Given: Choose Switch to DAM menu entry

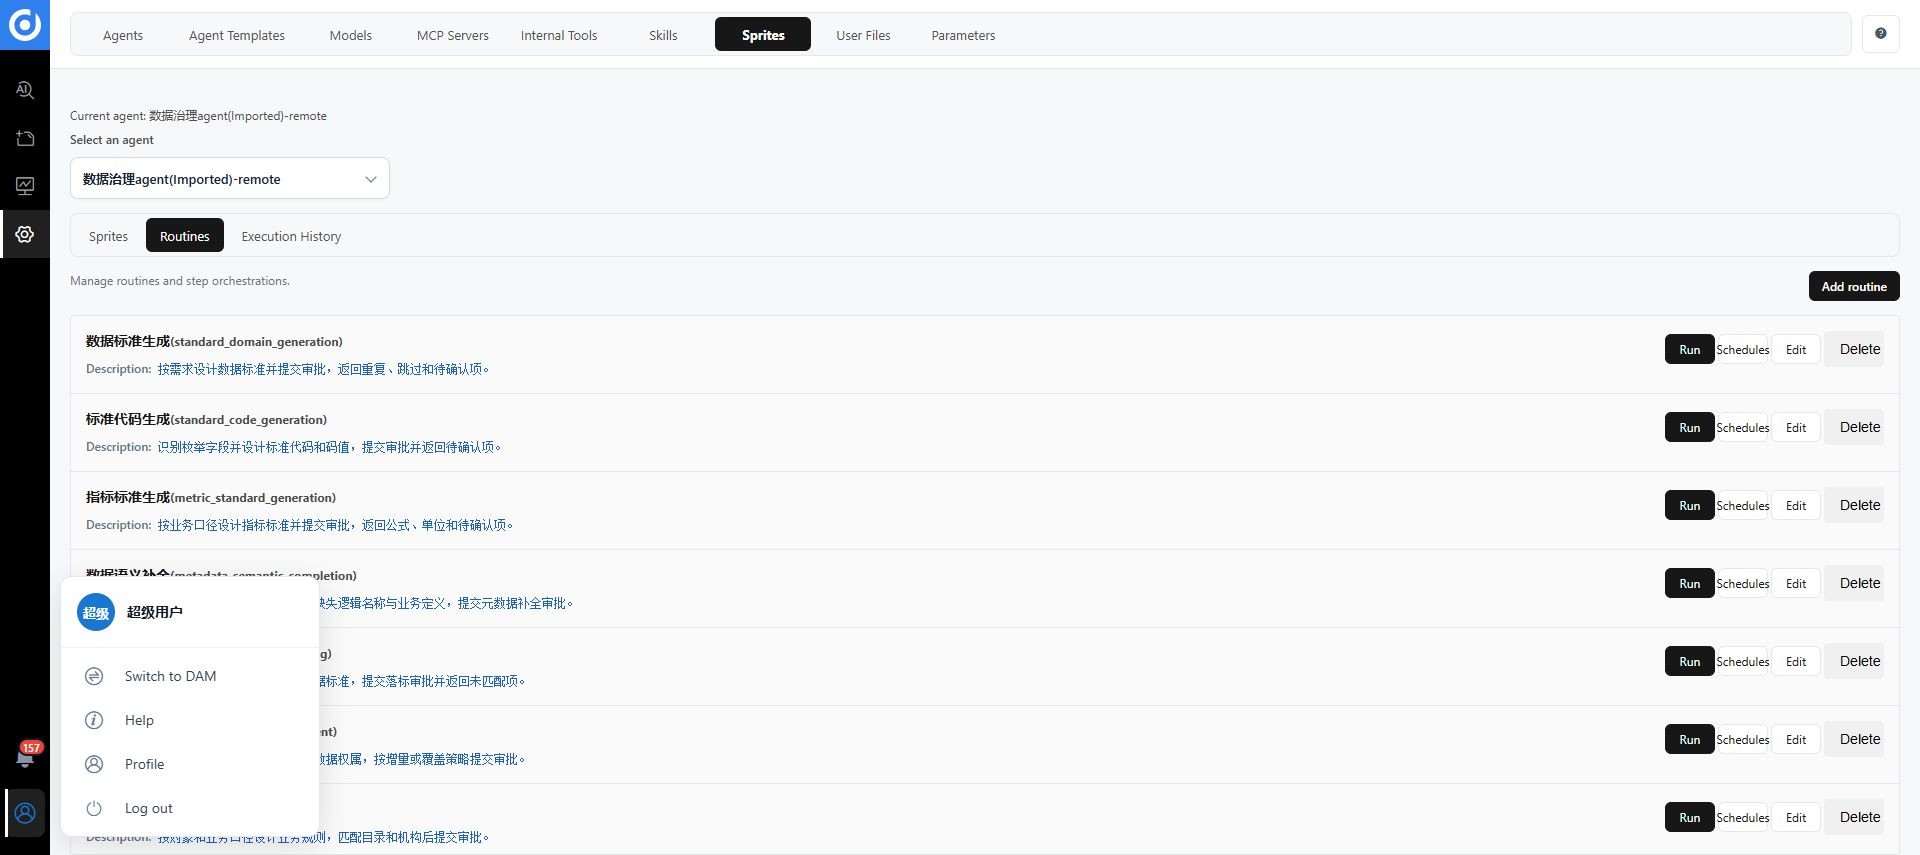Looking at the screenshot, I should [x=190, y=676].
